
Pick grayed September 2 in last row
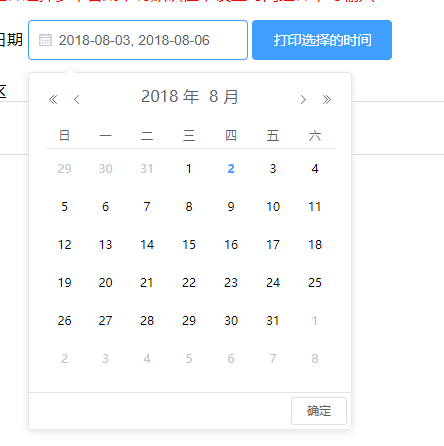(x=64, y=359)
